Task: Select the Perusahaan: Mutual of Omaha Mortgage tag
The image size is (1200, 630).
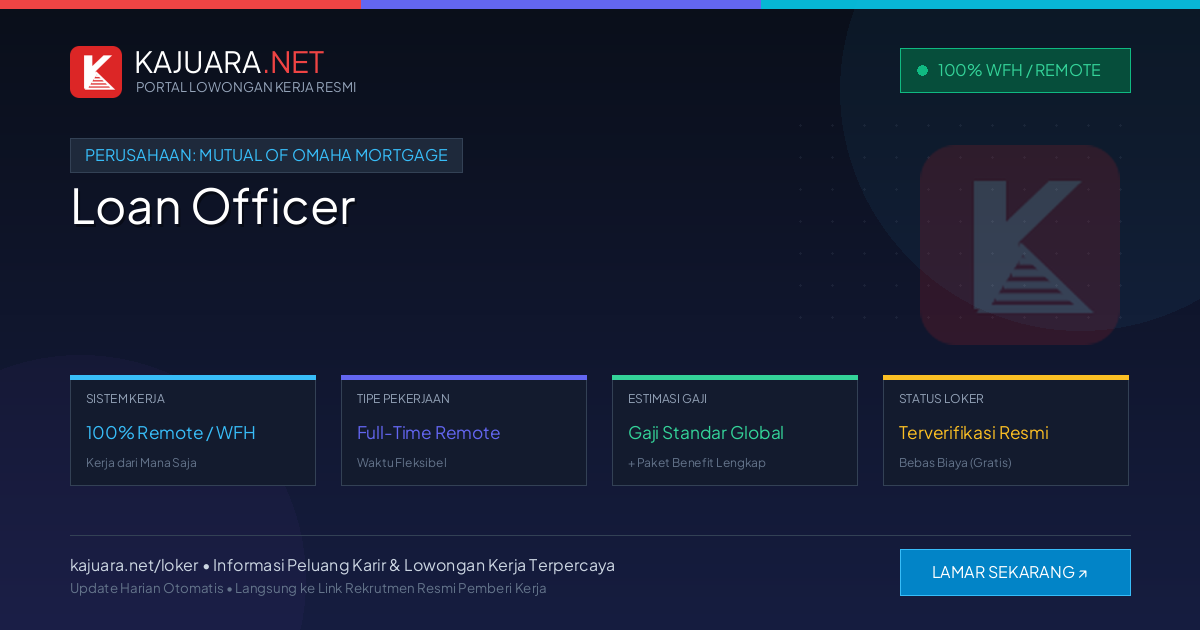Action: pyautogui.click(x=266, y=155)
